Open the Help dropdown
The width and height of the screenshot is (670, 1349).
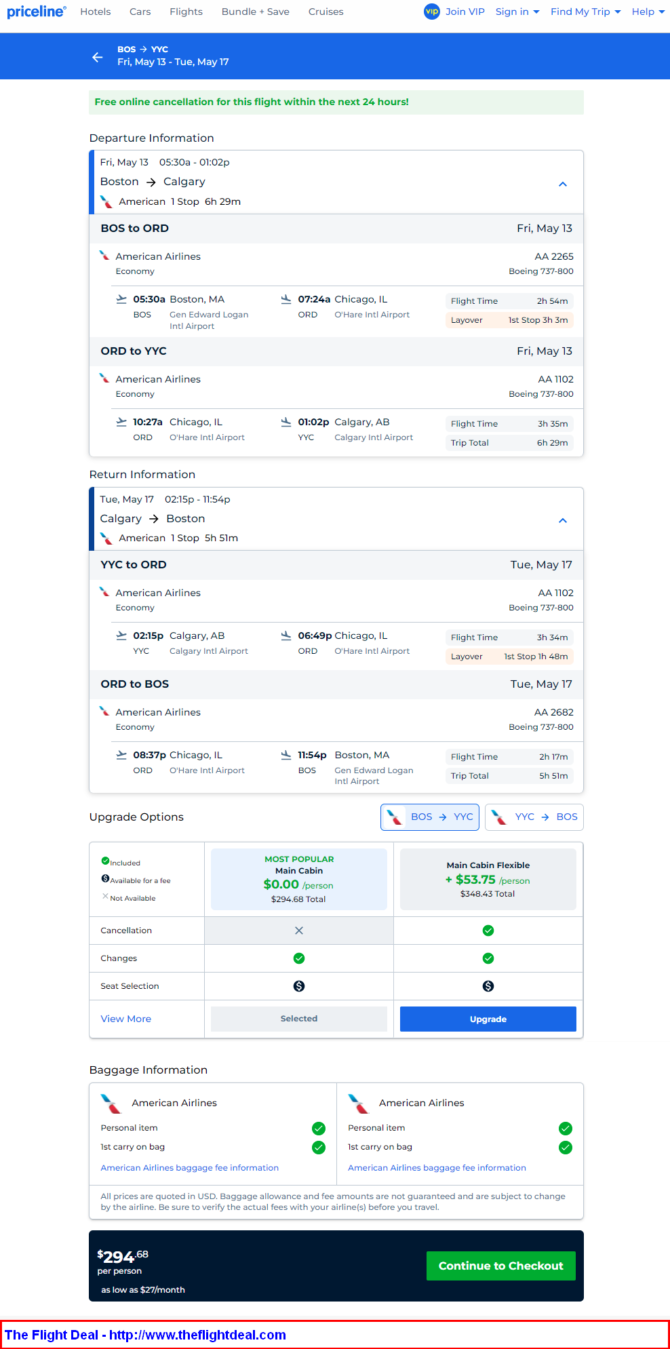click(647, 12)
